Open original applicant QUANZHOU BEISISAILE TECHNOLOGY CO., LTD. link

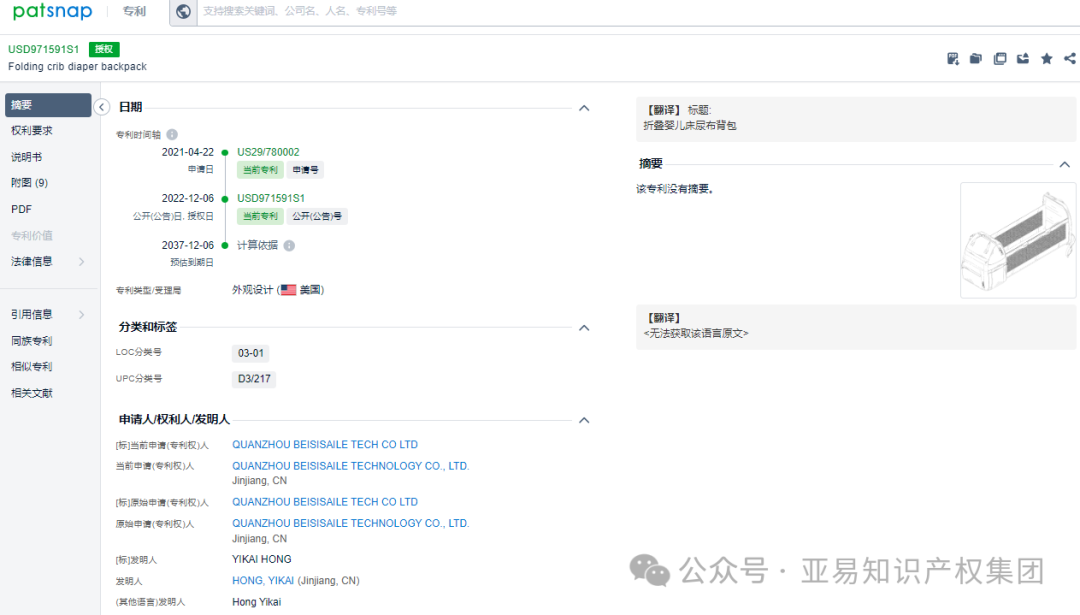point(351,523)
